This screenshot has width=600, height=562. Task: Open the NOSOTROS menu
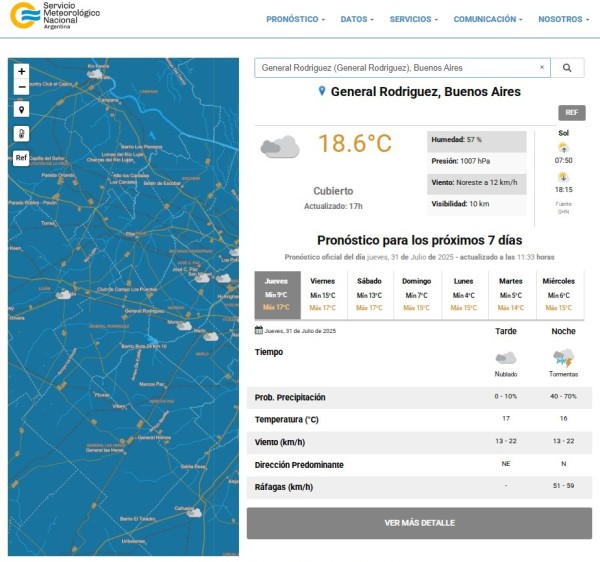[x=564, y=19]
